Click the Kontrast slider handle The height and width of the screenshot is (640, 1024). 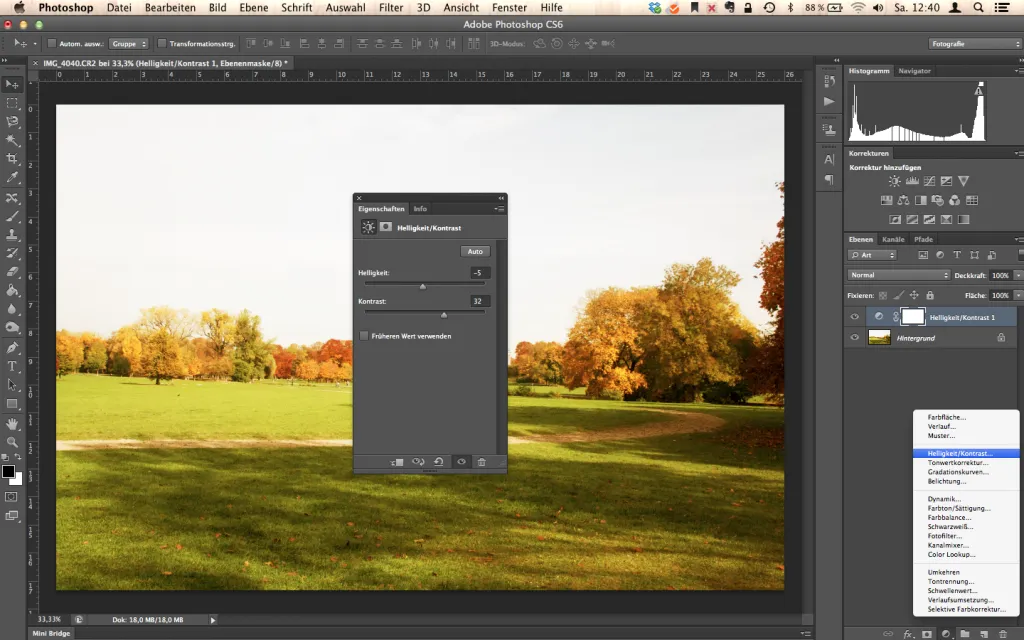click(444, 315)
